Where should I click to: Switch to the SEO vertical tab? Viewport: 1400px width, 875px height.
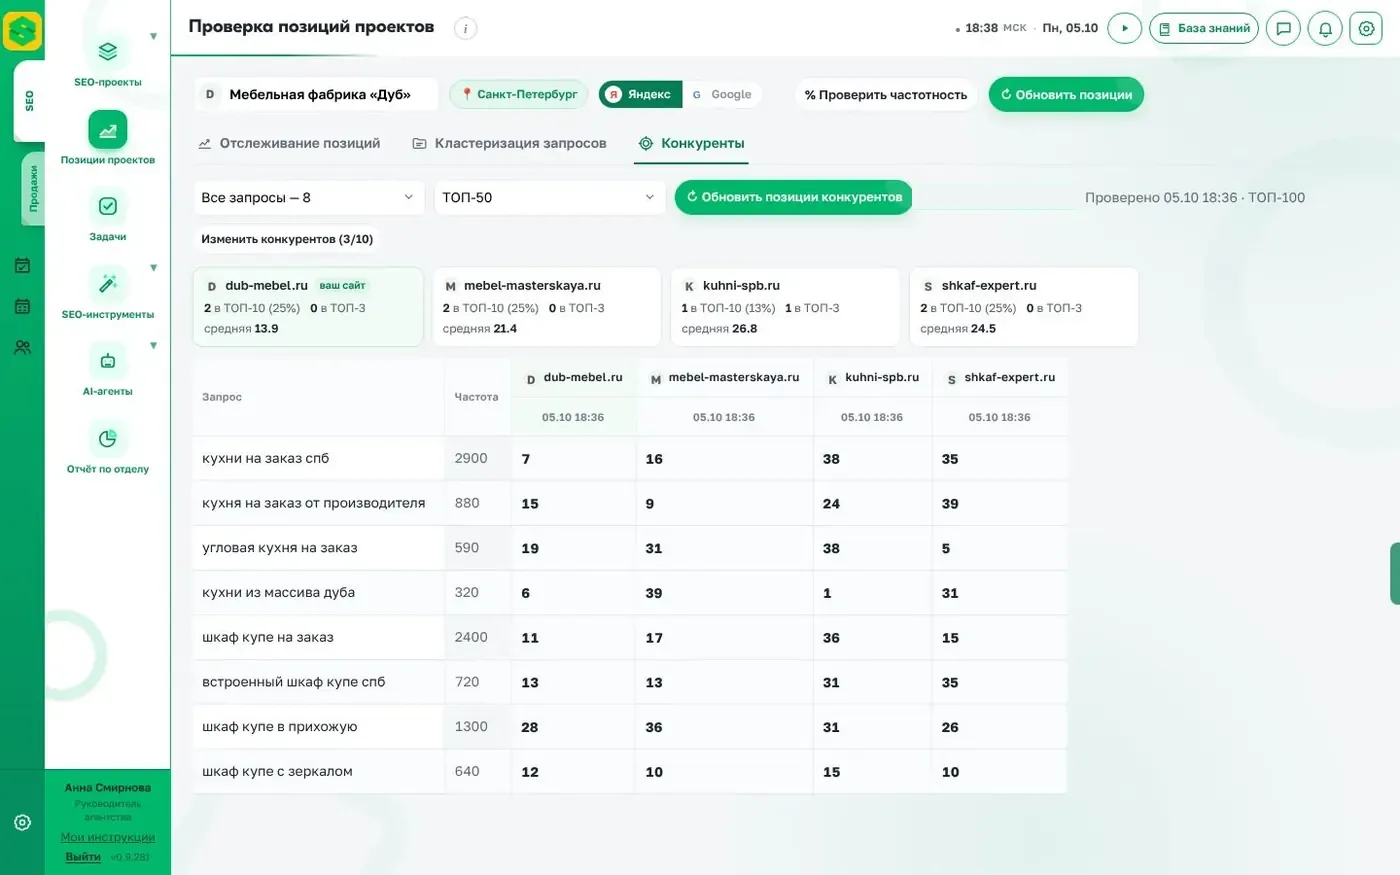click(x=29, y=101)
